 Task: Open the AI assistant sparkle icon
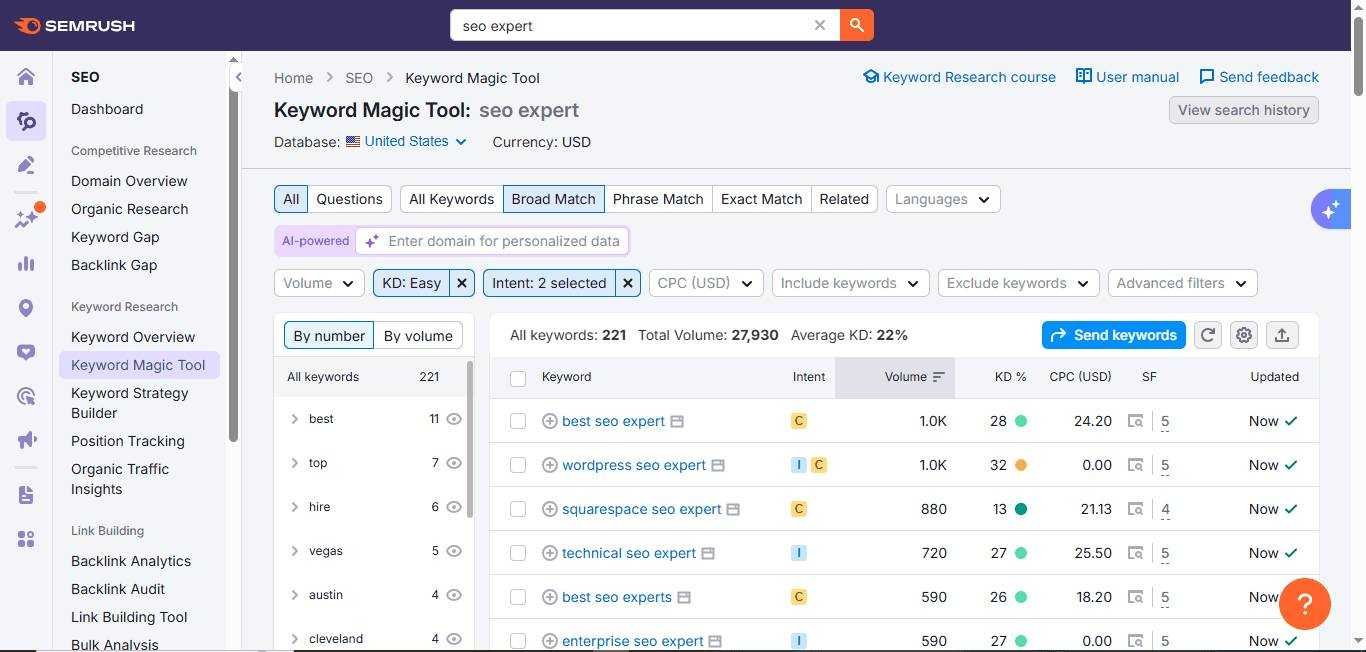1330,209
